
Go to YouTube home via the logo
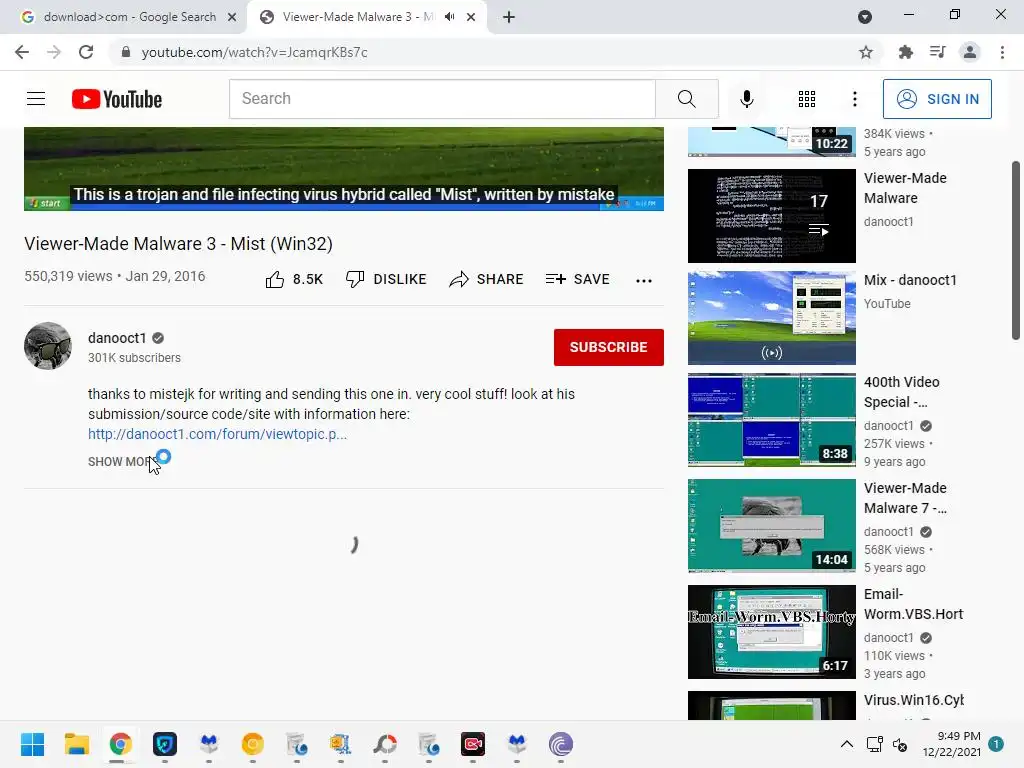click(117, 99)
